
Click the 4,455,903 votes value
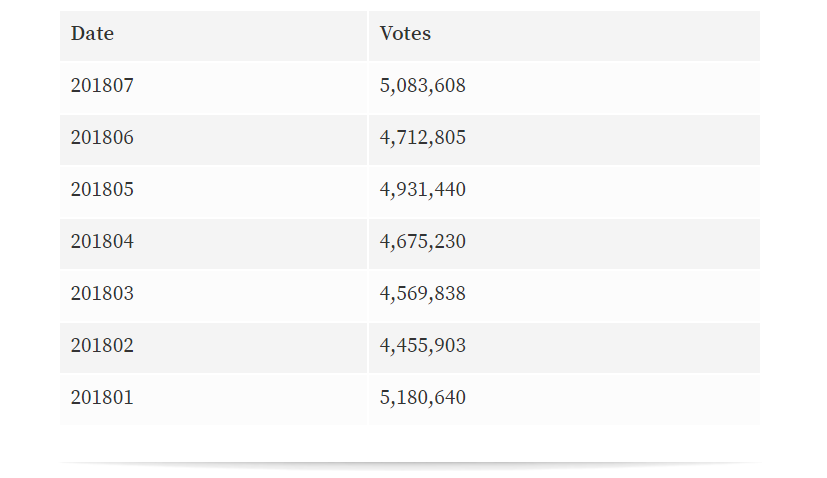(x=423, y=346)
